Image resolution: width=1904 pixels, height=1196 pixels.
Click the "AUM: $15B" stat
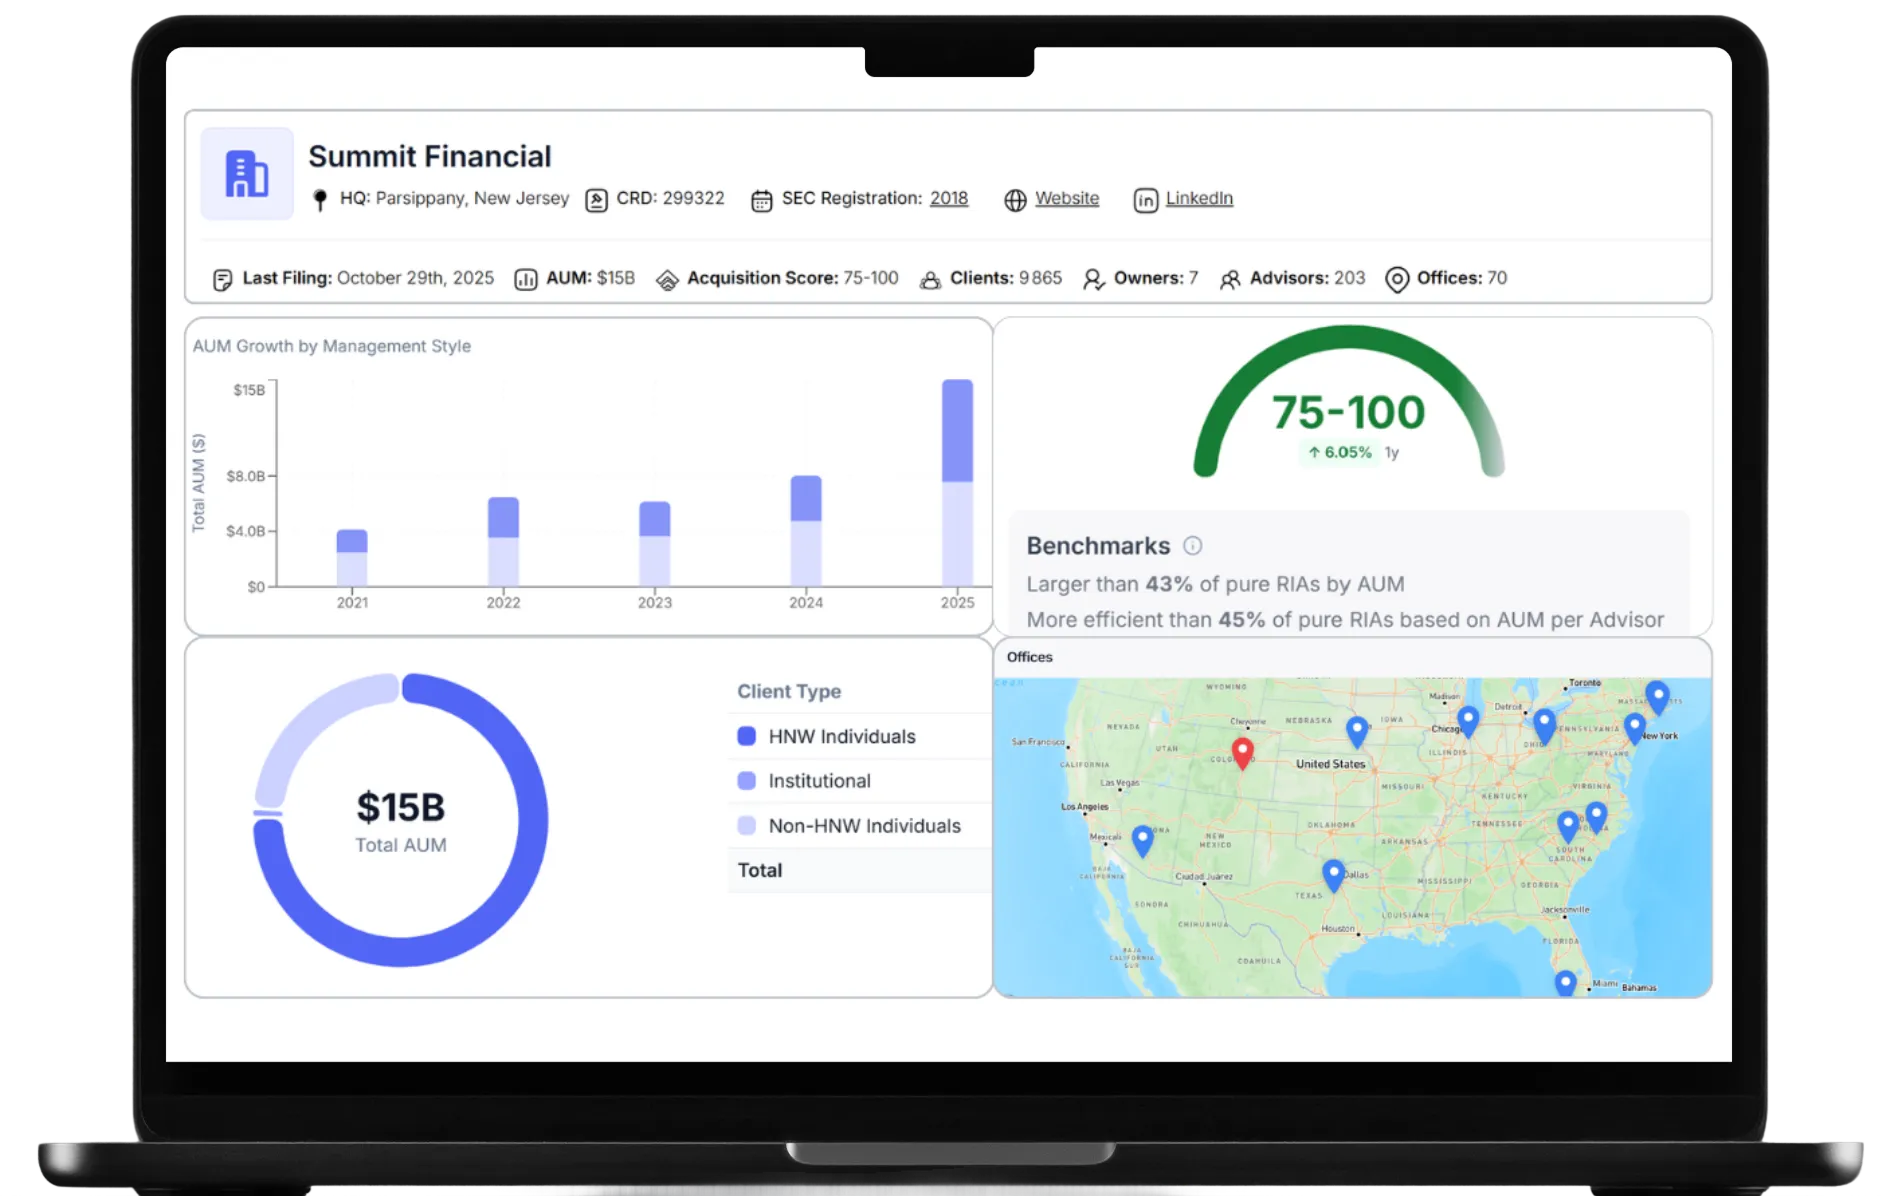590,278
